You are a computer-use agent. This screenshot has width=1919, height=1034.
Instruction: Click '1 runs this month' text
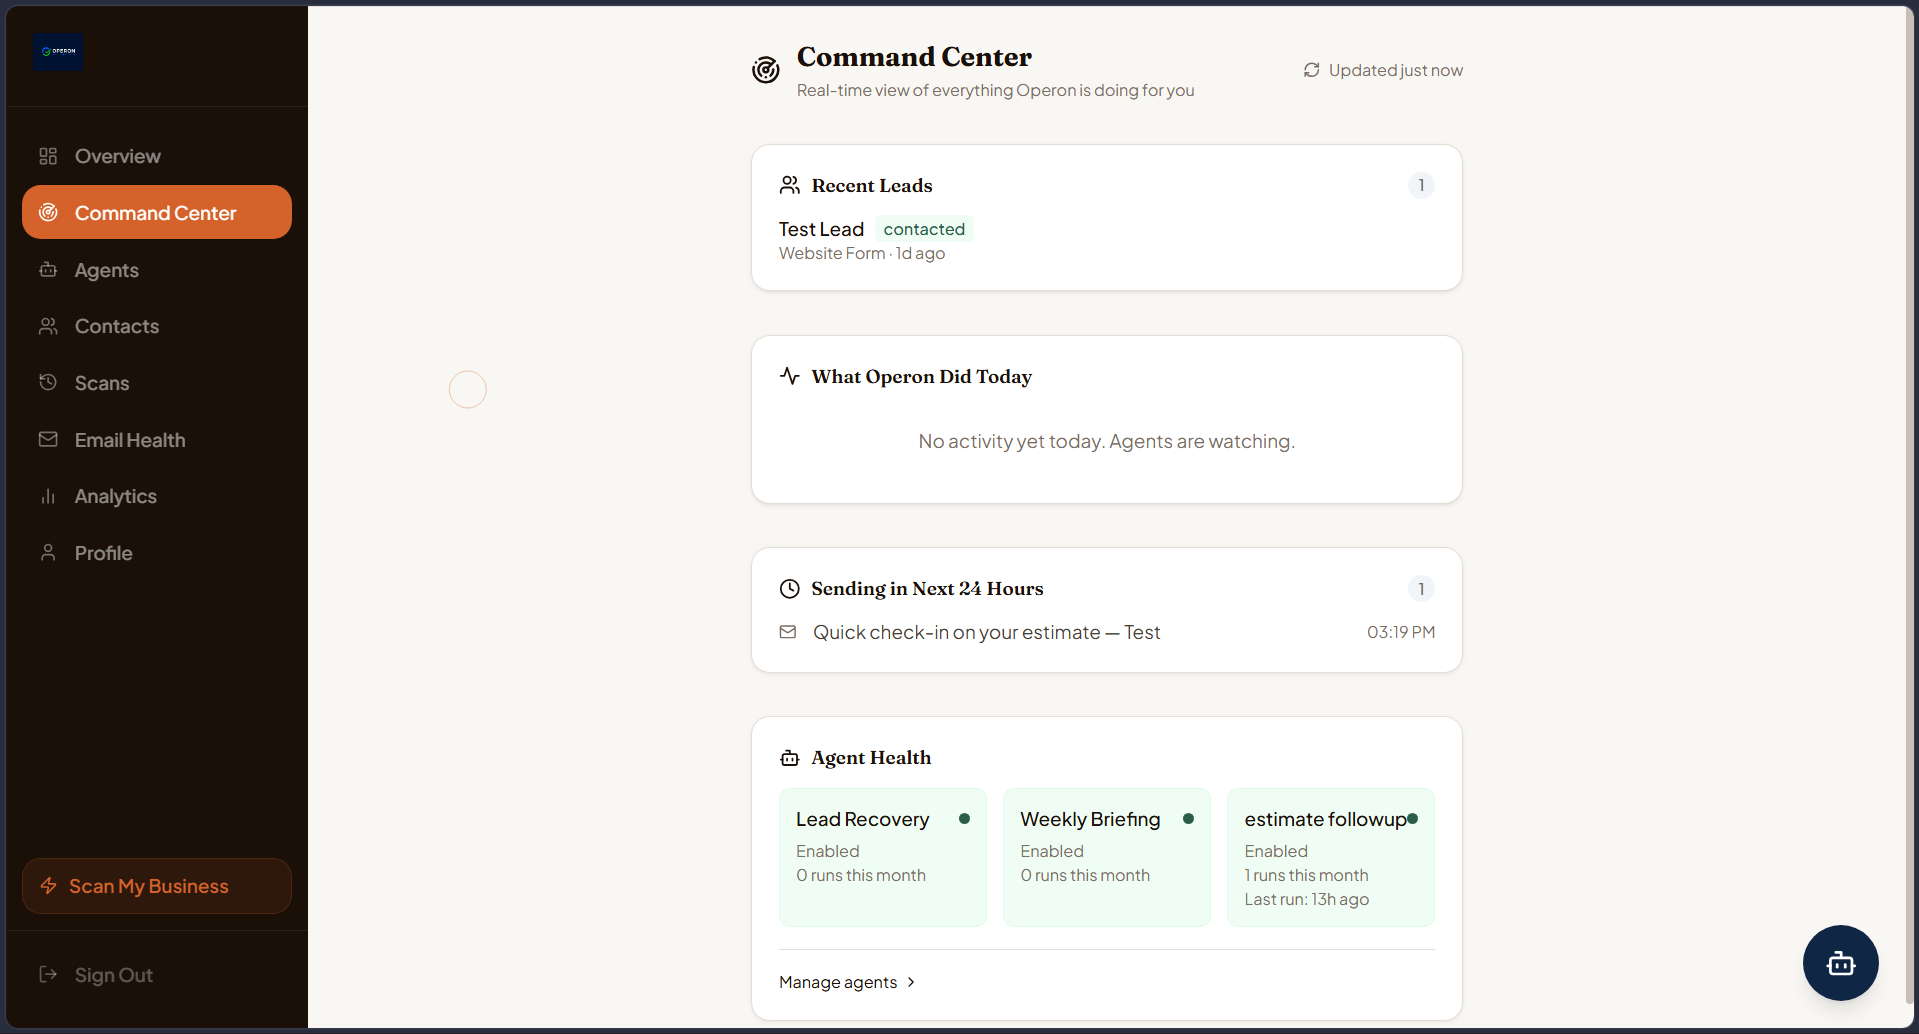coord(1306,875)
